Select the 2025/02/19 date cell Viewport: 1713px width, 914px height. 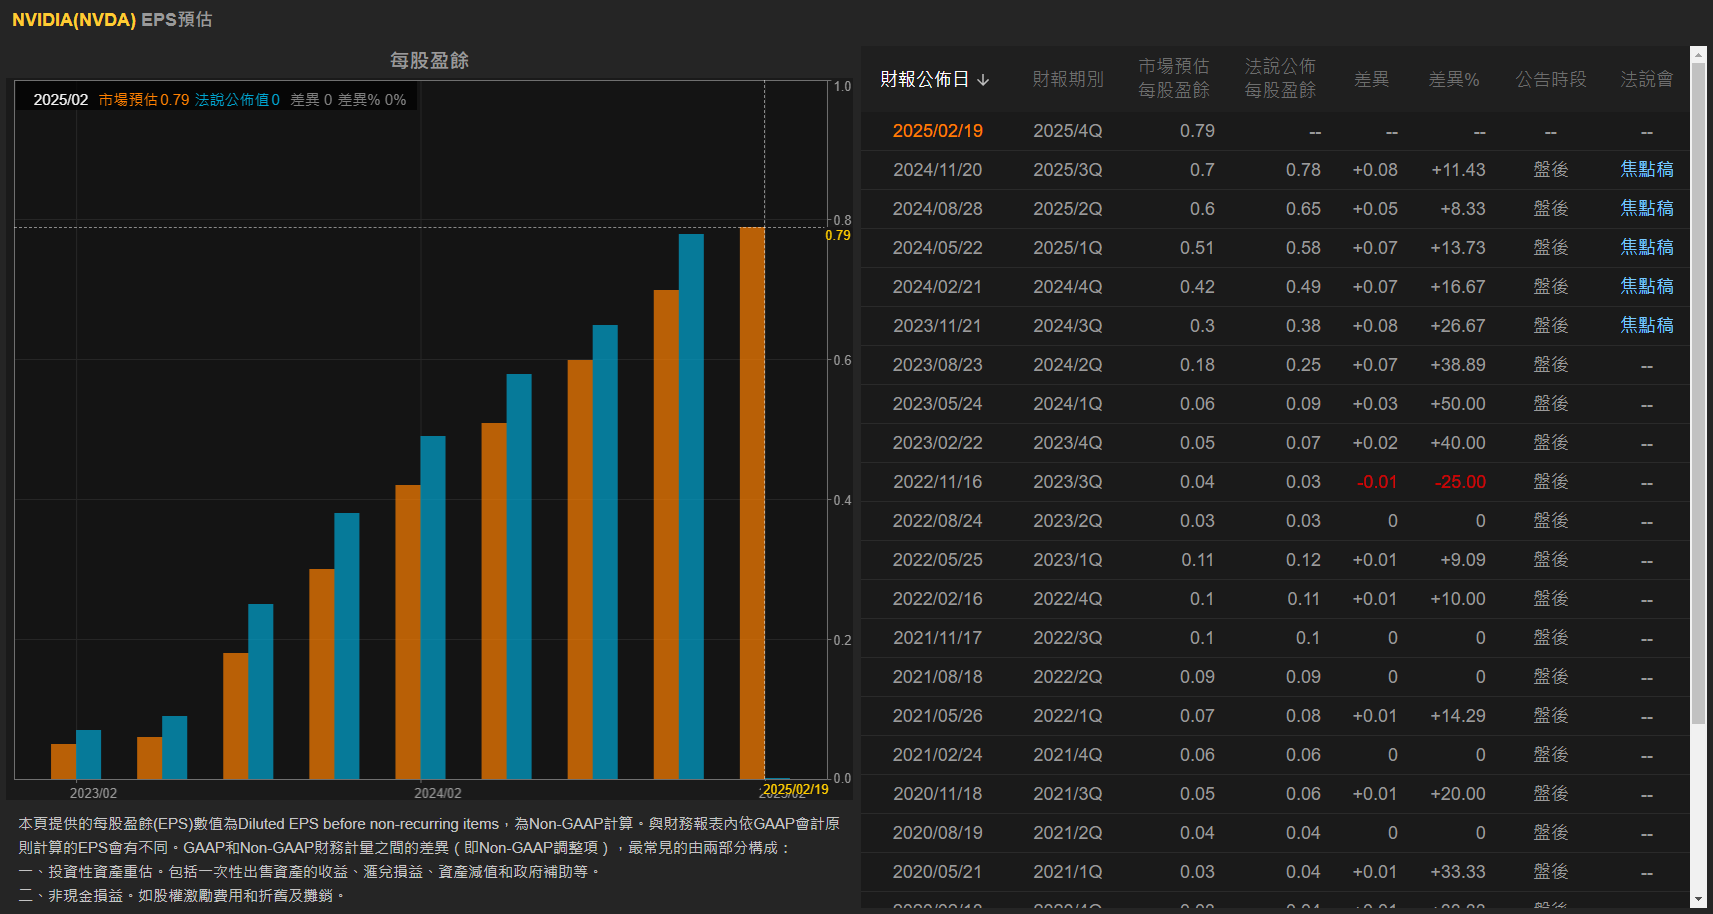coord(937,131)
